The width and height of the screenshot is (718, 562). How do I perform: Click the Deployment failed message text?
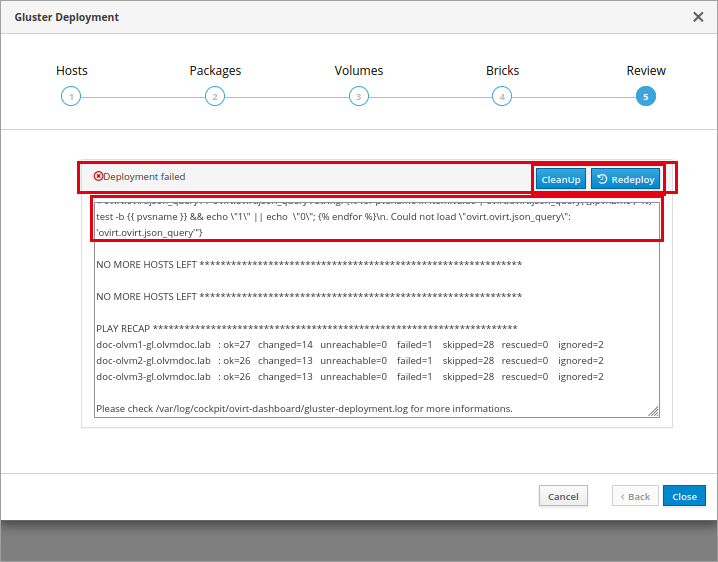click(144, 177)
